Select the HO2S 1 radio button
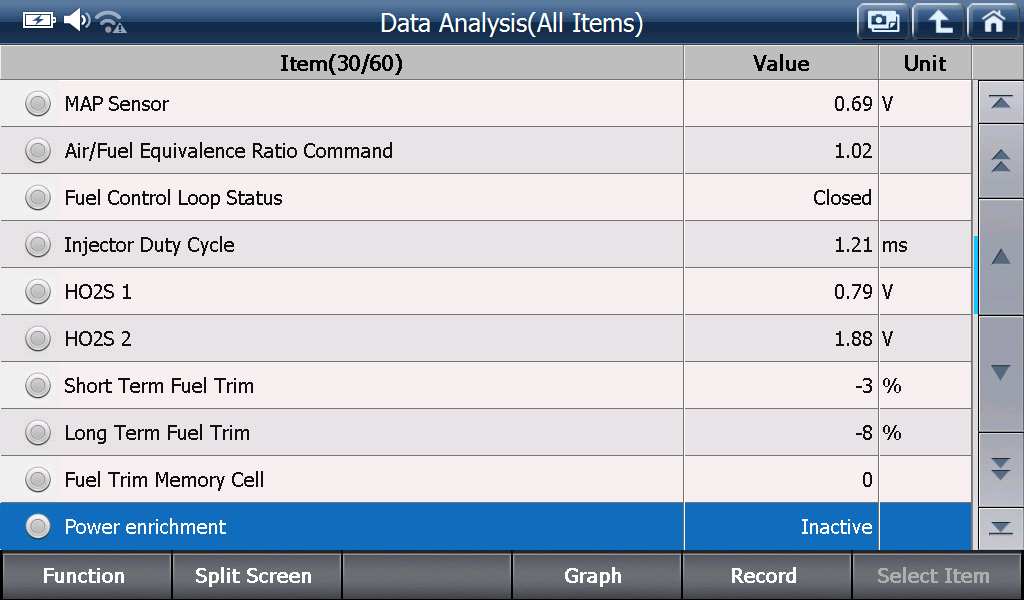Screen dimensions: 1024x600 pos(38,291)
